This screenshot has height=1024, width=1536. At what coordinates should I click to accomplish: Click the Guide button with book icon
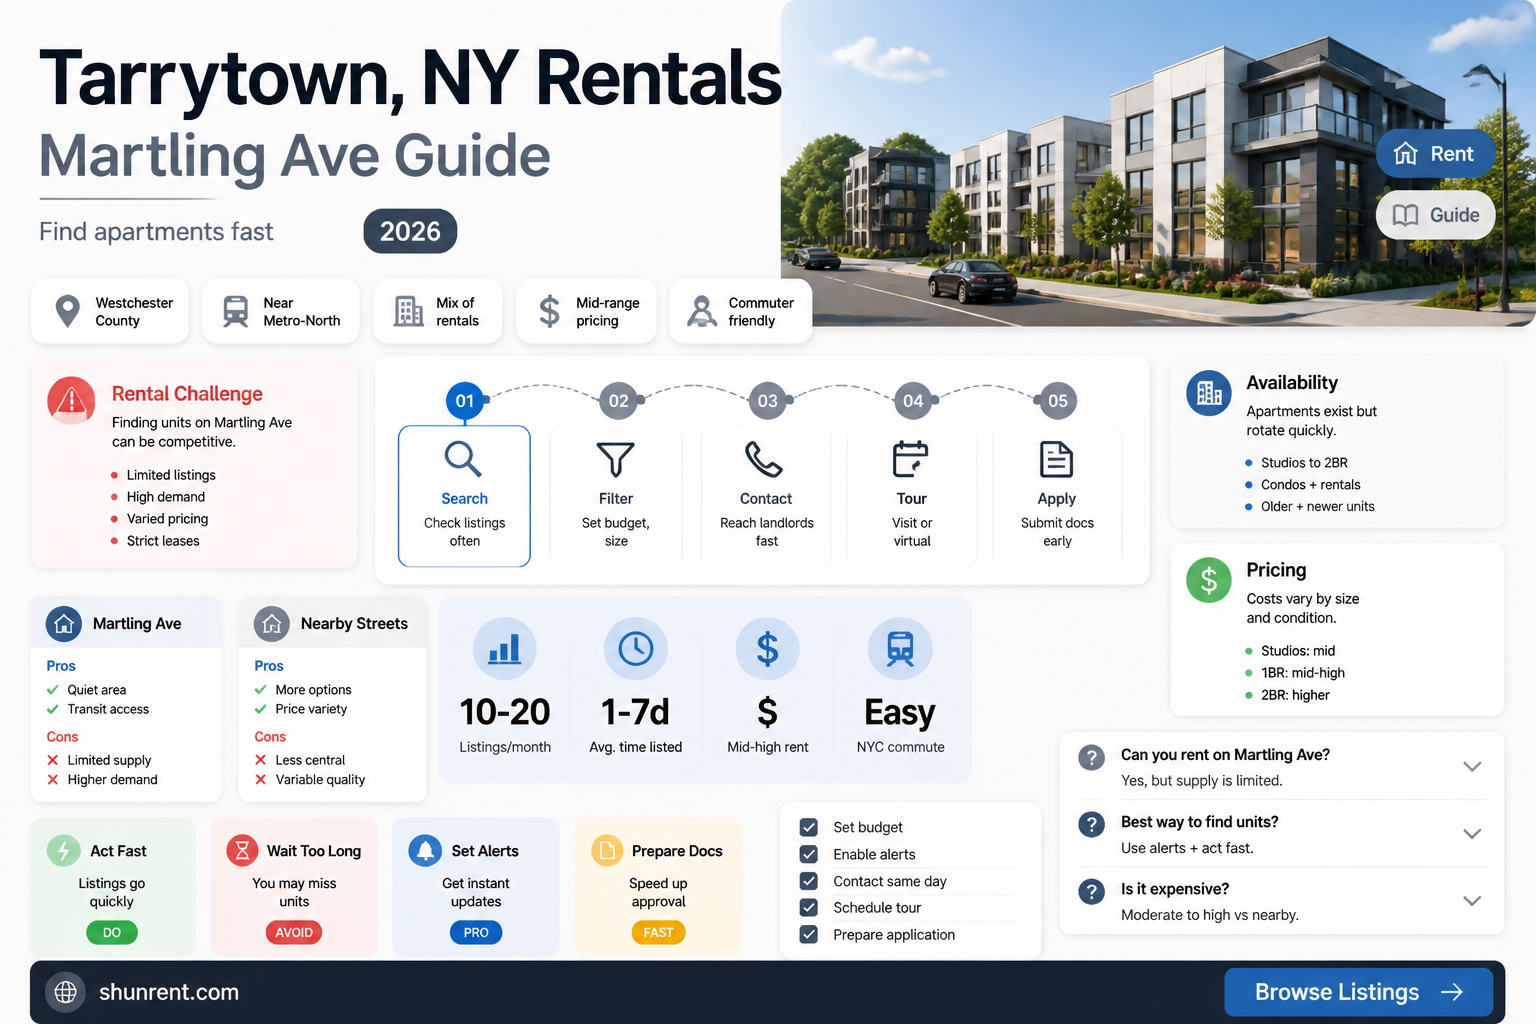pyautogui.click(x=1435, y=215)
